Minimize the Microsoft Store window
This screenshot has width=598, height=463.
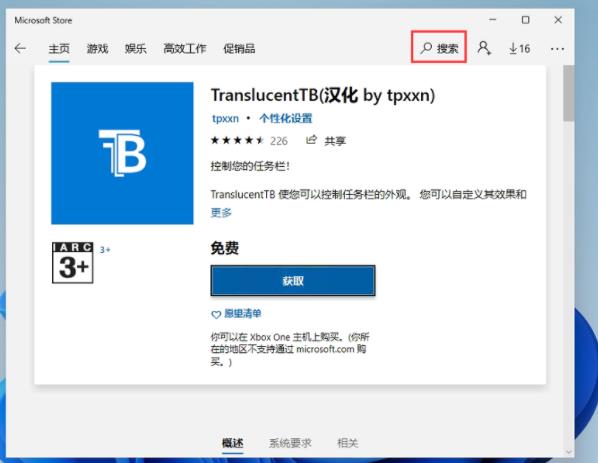493,20
